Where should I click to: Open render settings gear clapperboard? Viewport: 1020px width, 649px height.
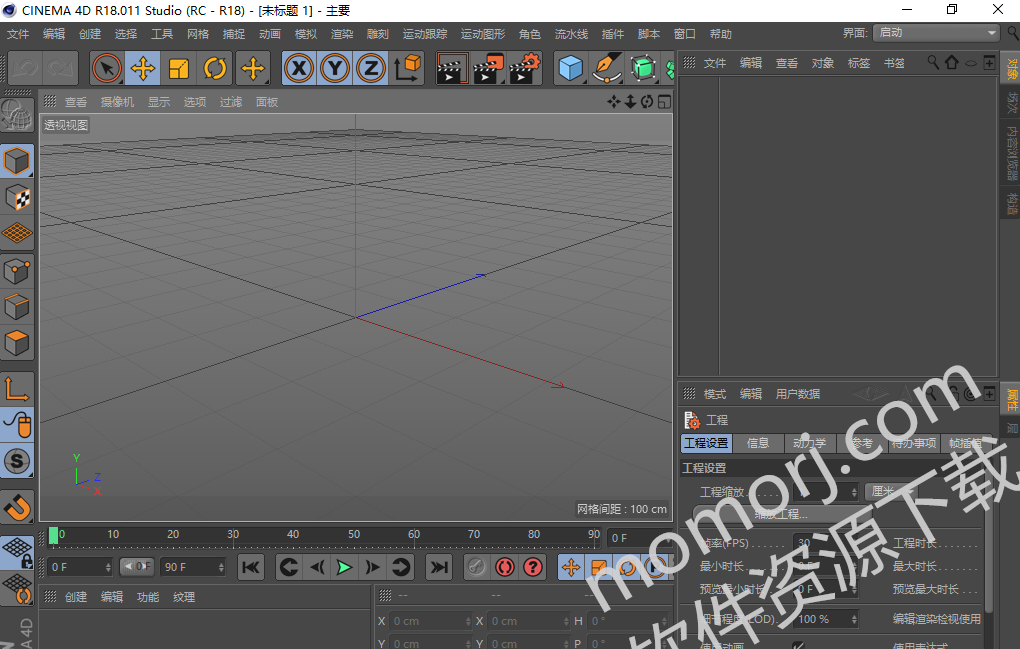[524, 68]
